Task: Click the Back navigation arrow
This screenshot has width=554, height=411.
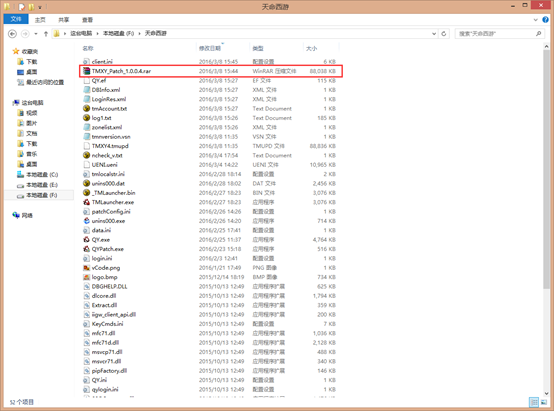Action: [12, 34]
